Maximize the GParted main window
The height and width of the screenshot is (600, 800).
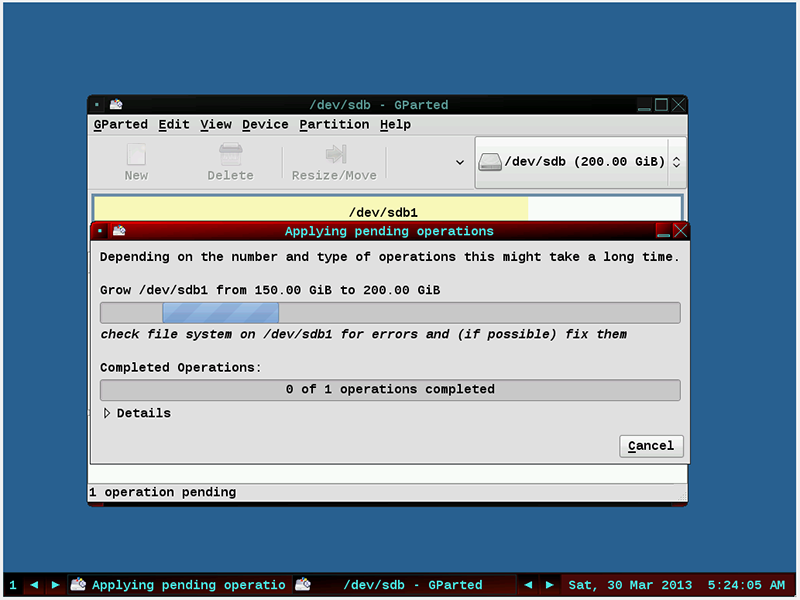click(661, 105)
